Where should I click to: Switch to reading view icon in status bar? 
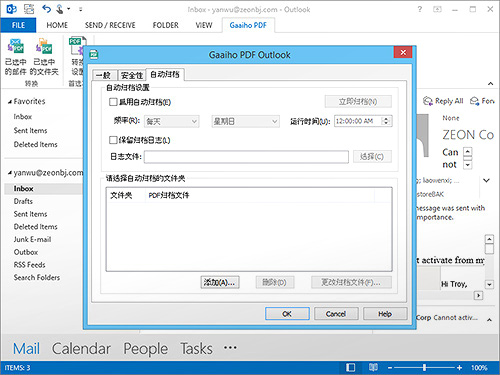(373, 367)
